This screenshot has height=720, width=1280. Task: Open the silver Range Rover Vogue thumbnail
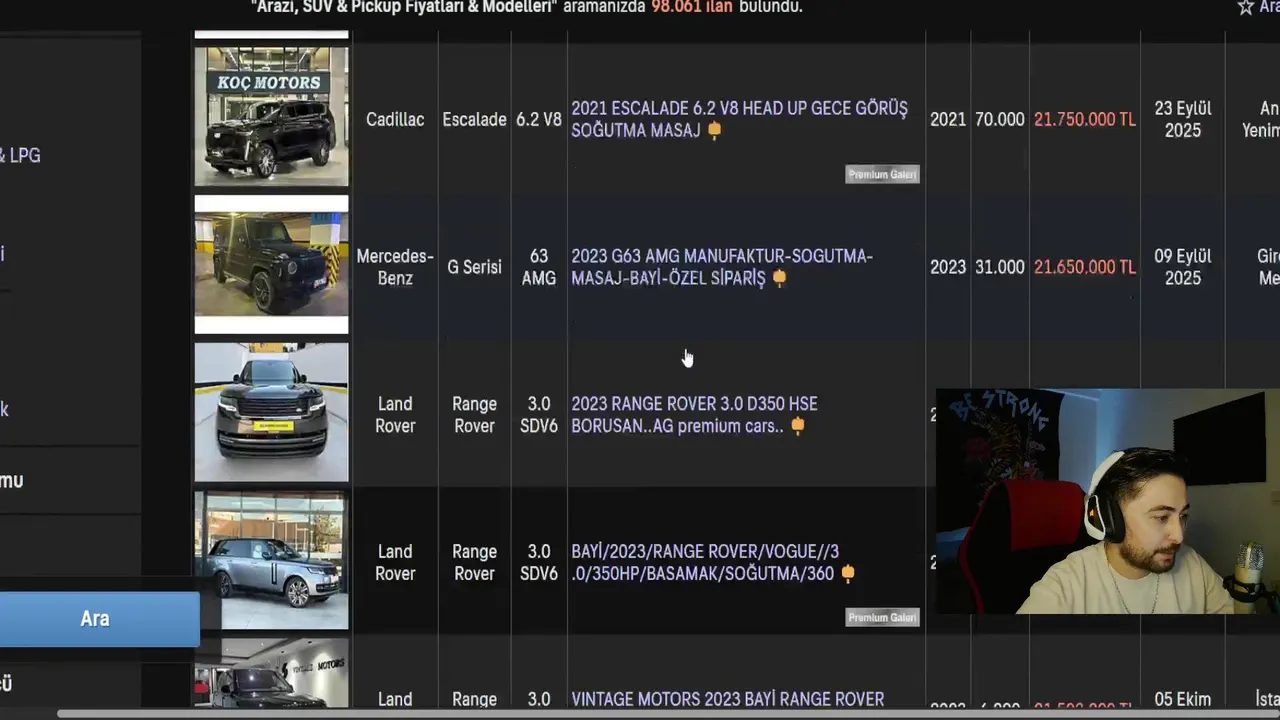point(271,560)
